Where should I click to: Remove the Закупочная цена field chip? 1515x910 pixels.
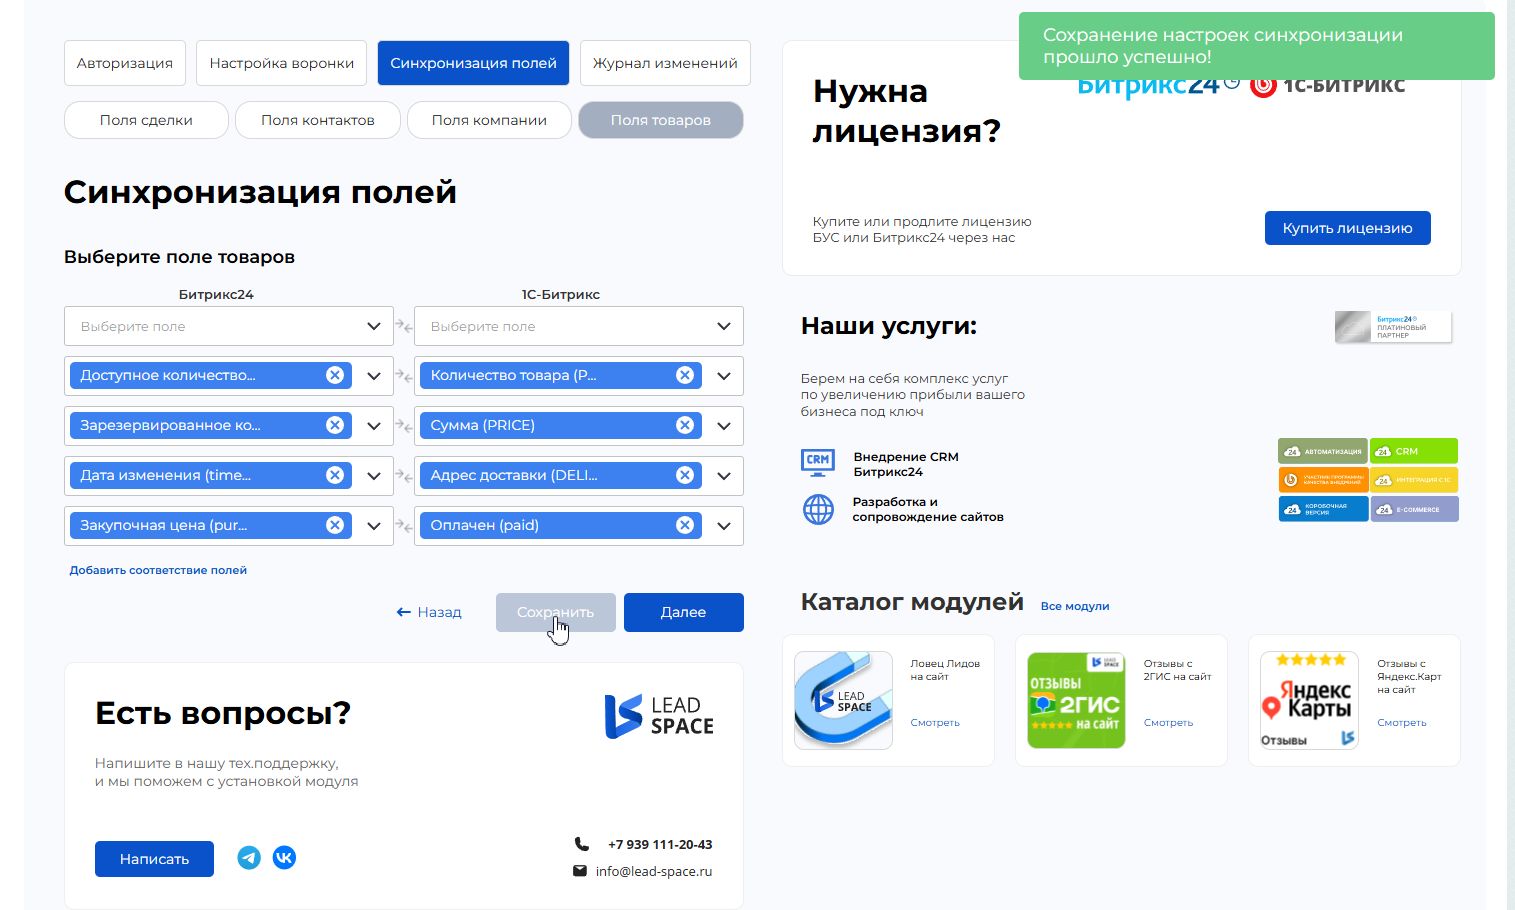click(335, 525)
